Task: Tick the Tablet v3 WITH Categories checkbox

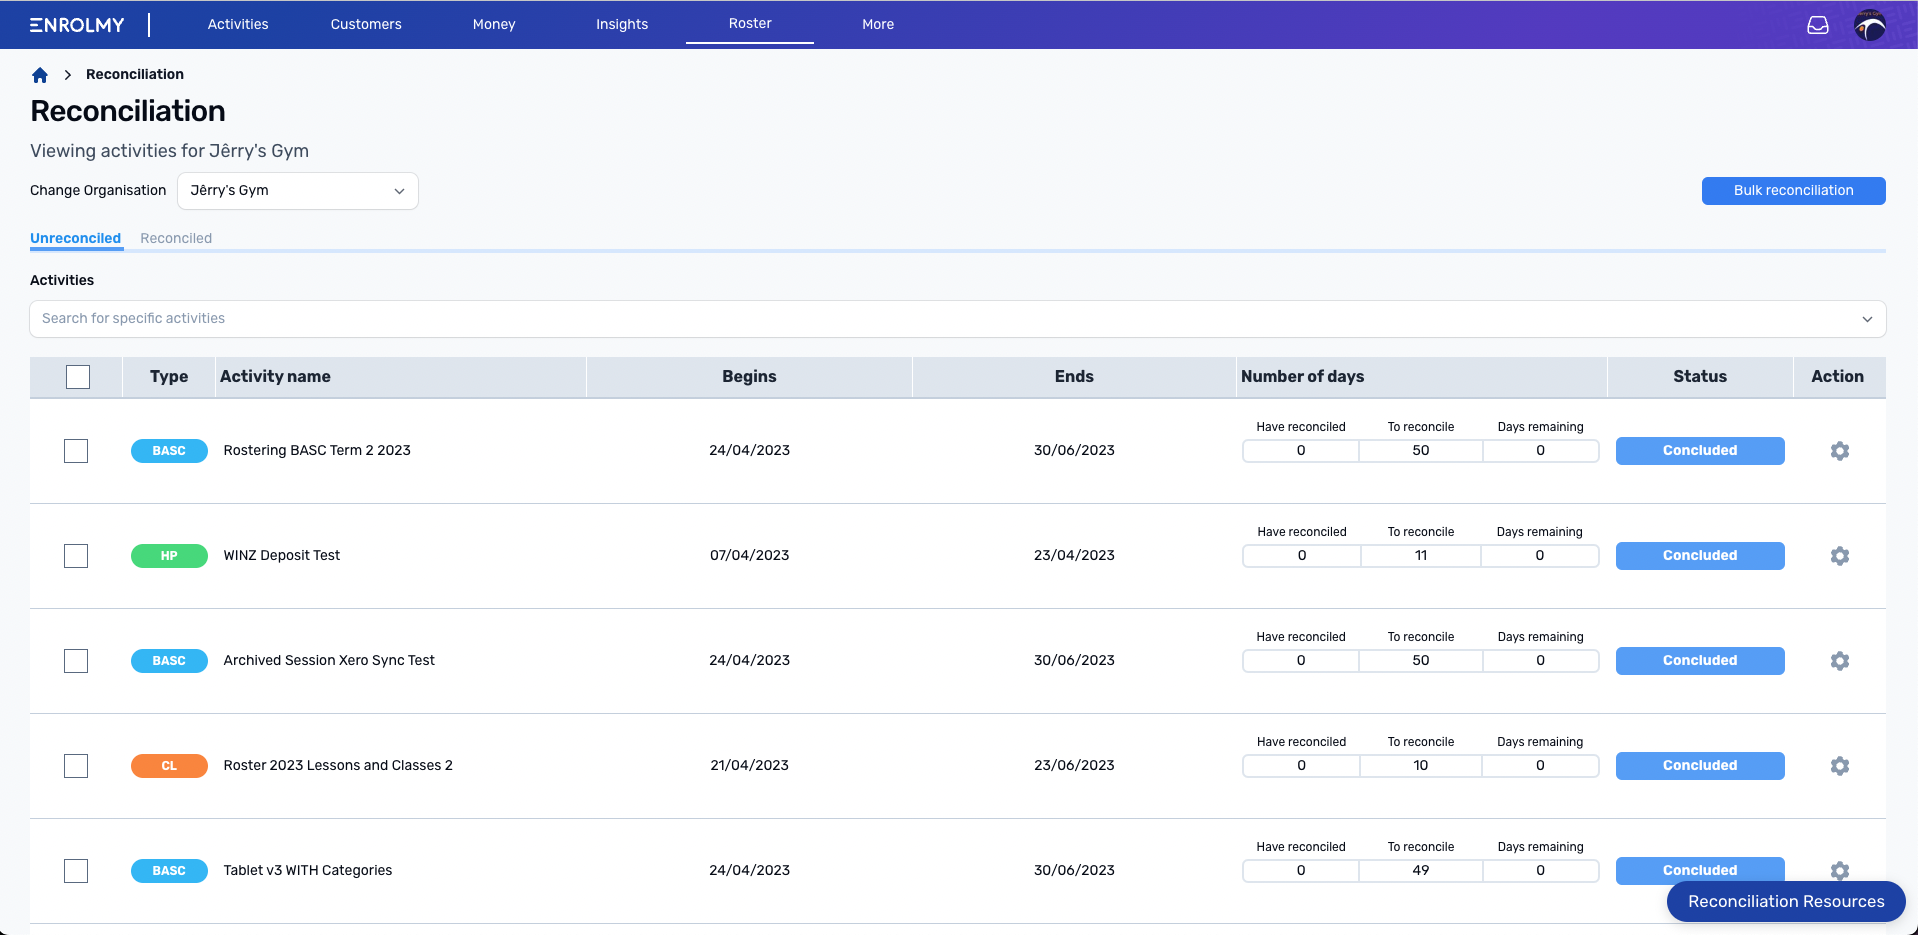Action: click(x=76, y=871)
